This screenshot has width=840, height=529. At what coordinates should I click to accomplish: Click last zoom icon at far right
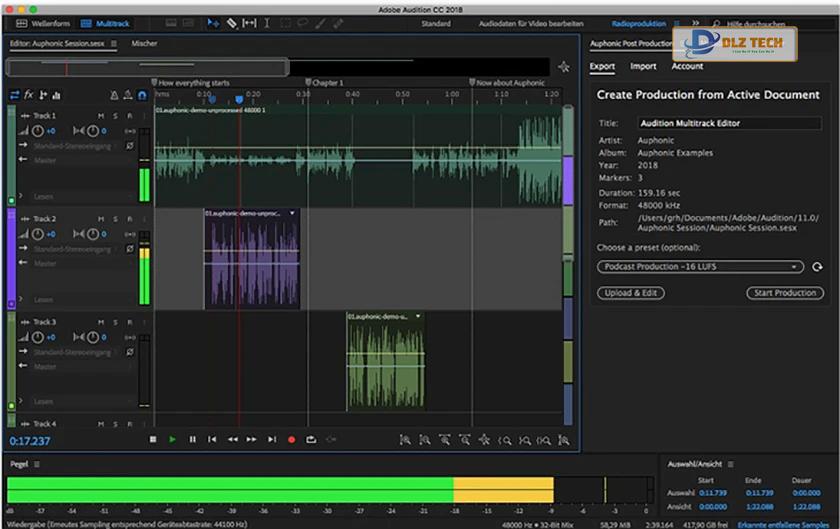(x=564, y=440)
